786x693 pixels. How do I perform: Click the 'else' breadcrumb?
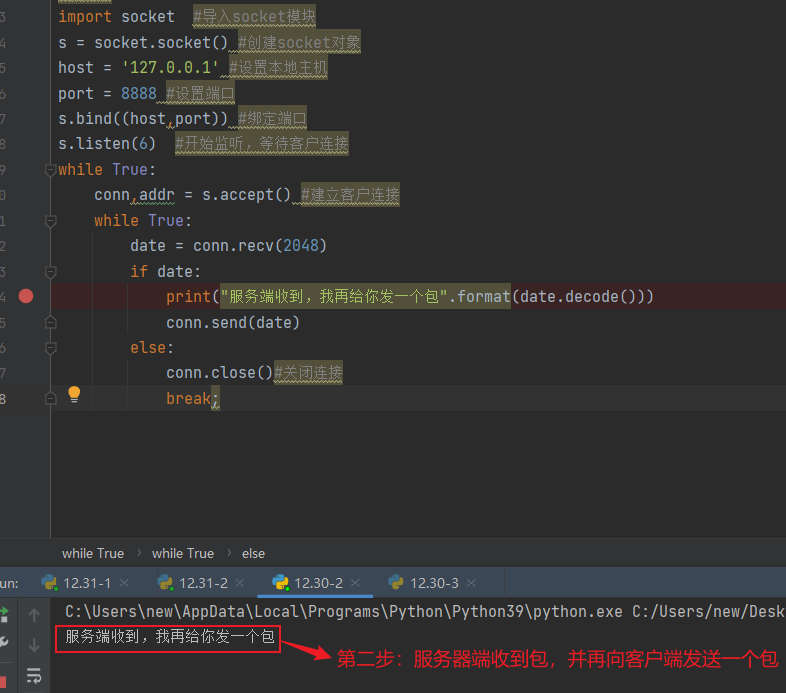tap(253, 554)
